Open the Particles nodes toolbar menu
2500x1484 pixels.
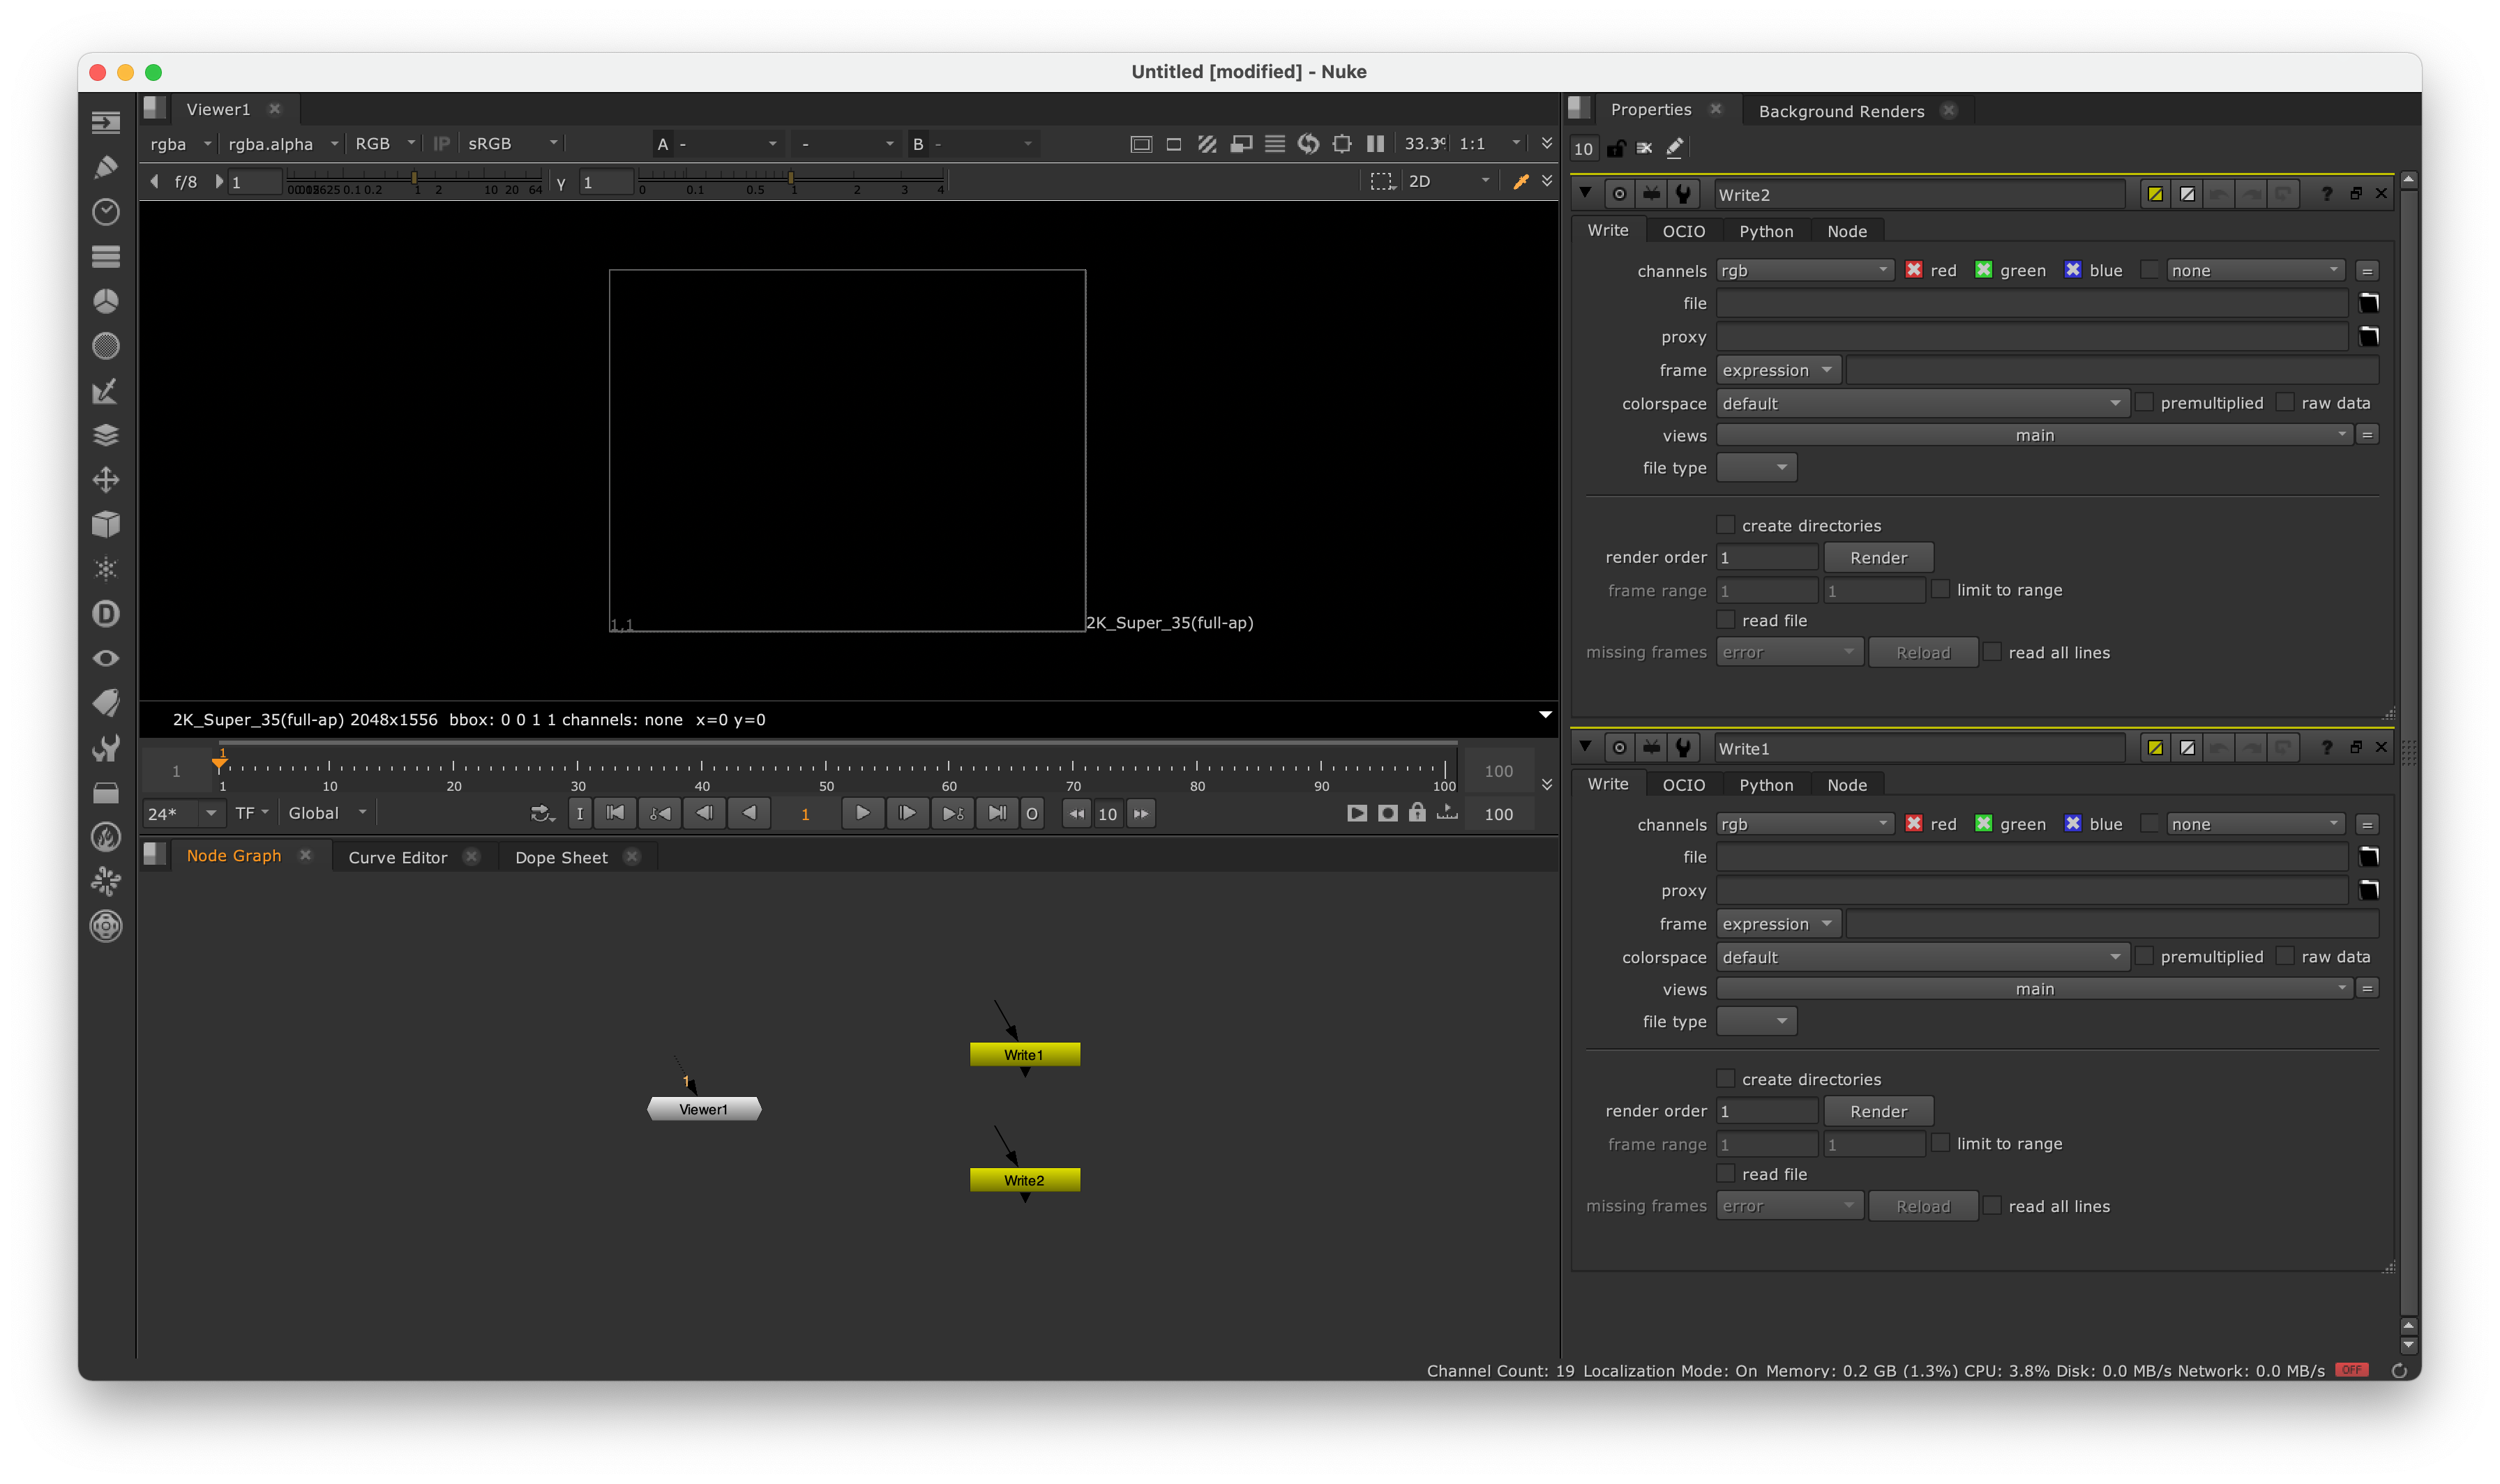106,569
